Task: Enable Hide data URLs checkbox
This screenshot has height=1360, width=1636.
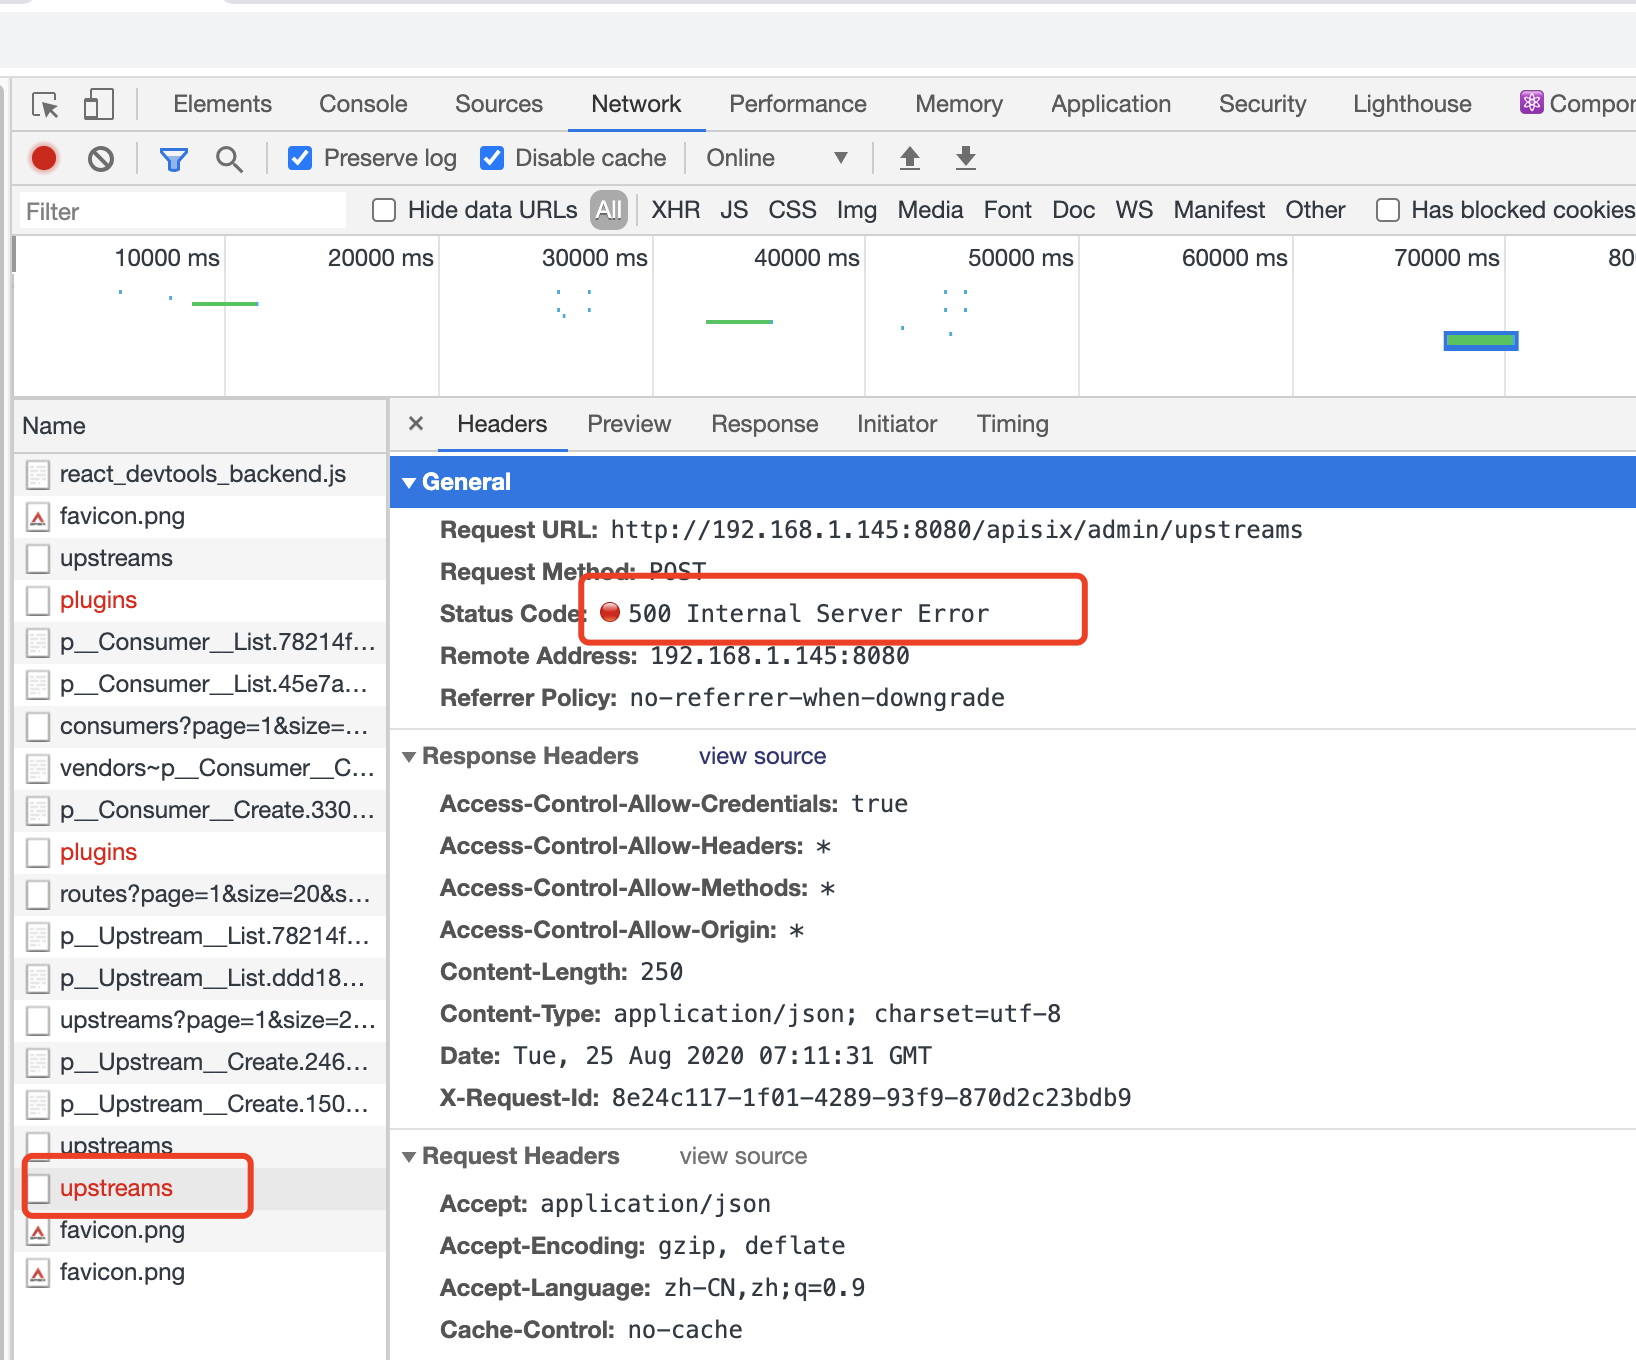Action: pos(384,210)
